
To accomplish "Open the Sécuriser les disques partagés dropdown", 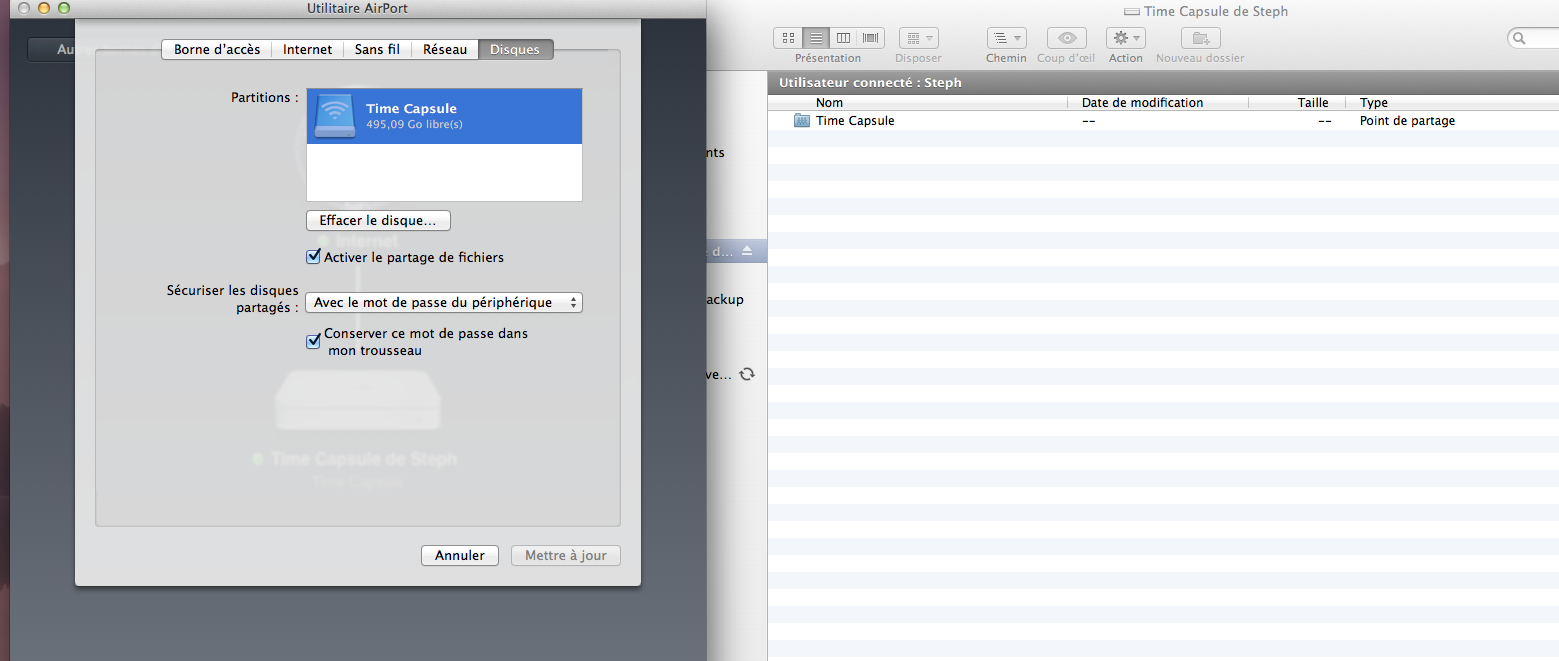I will [443, 302].
